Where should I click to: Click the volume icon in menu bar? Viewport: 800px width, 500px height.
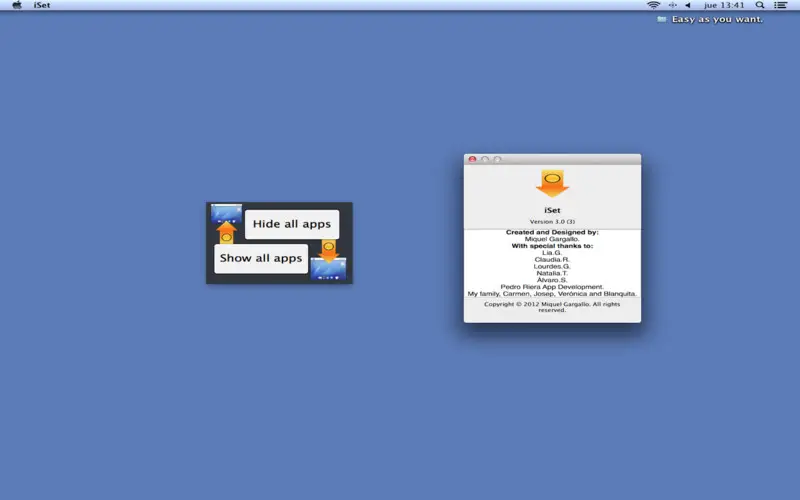tap(688, 5)
